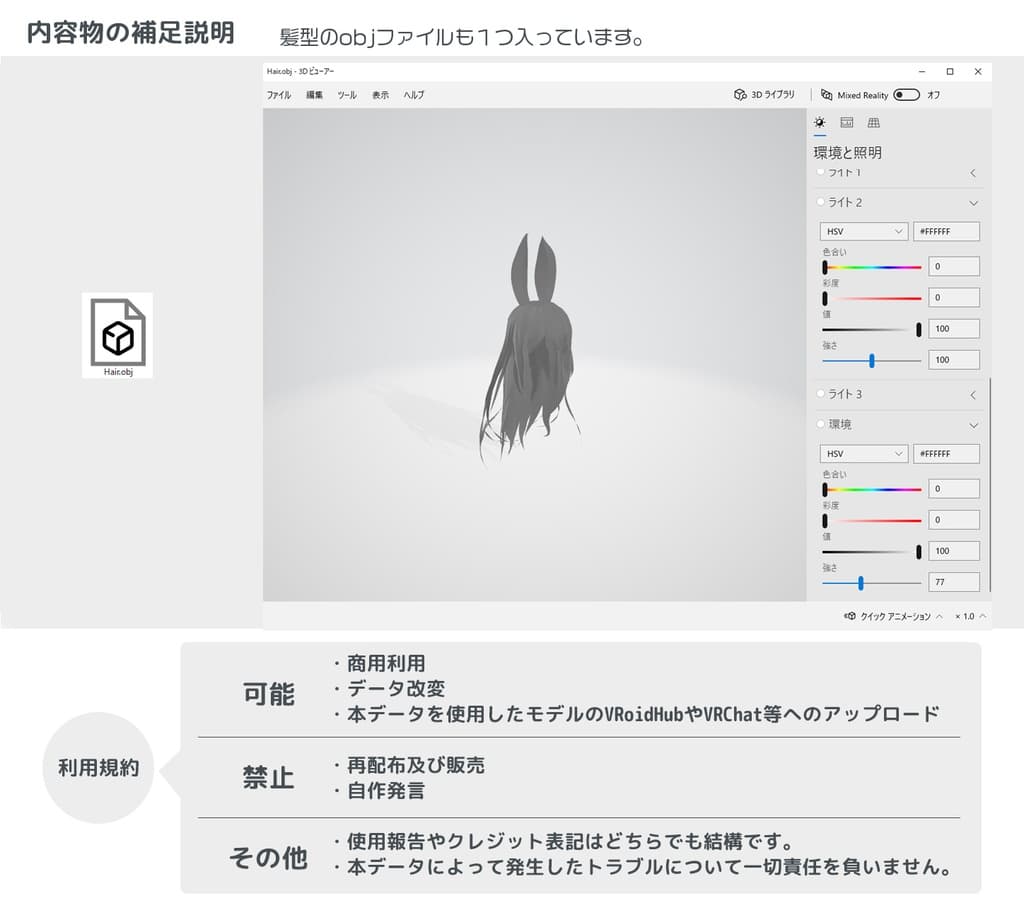Open the environment and lighting sun icon

[820, 122]
